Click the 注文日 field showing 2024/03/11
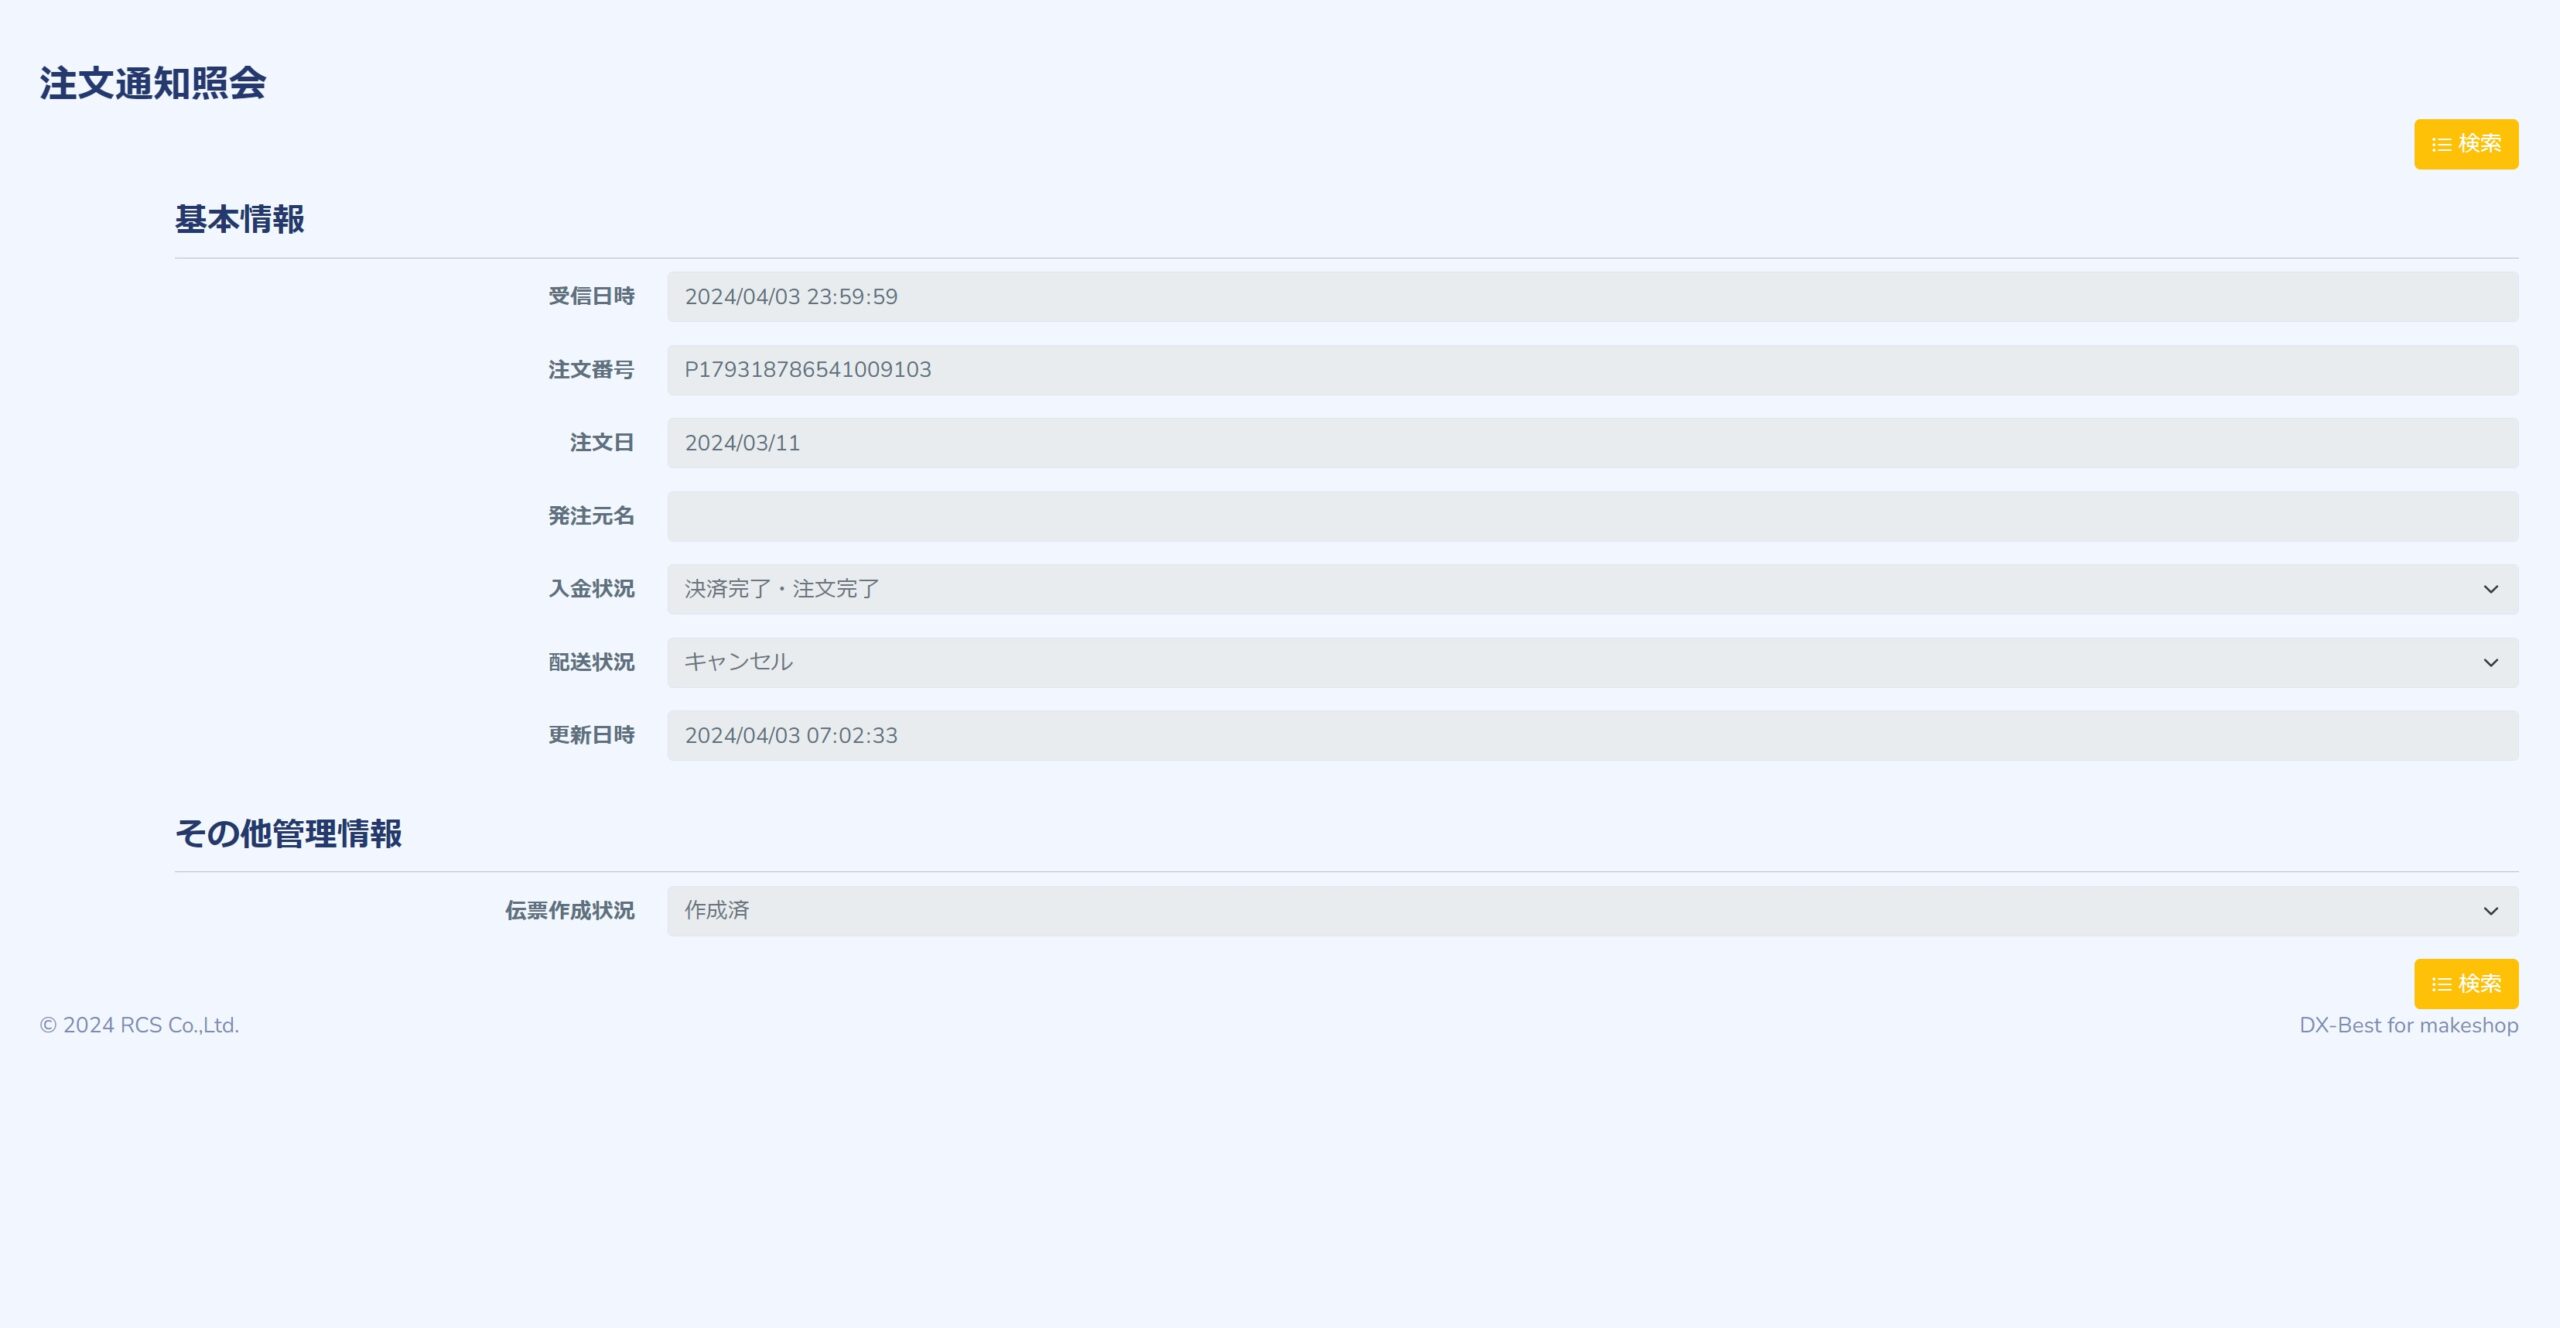The width and height of the screenshot is (2560, 1328). coord(1592,443)
